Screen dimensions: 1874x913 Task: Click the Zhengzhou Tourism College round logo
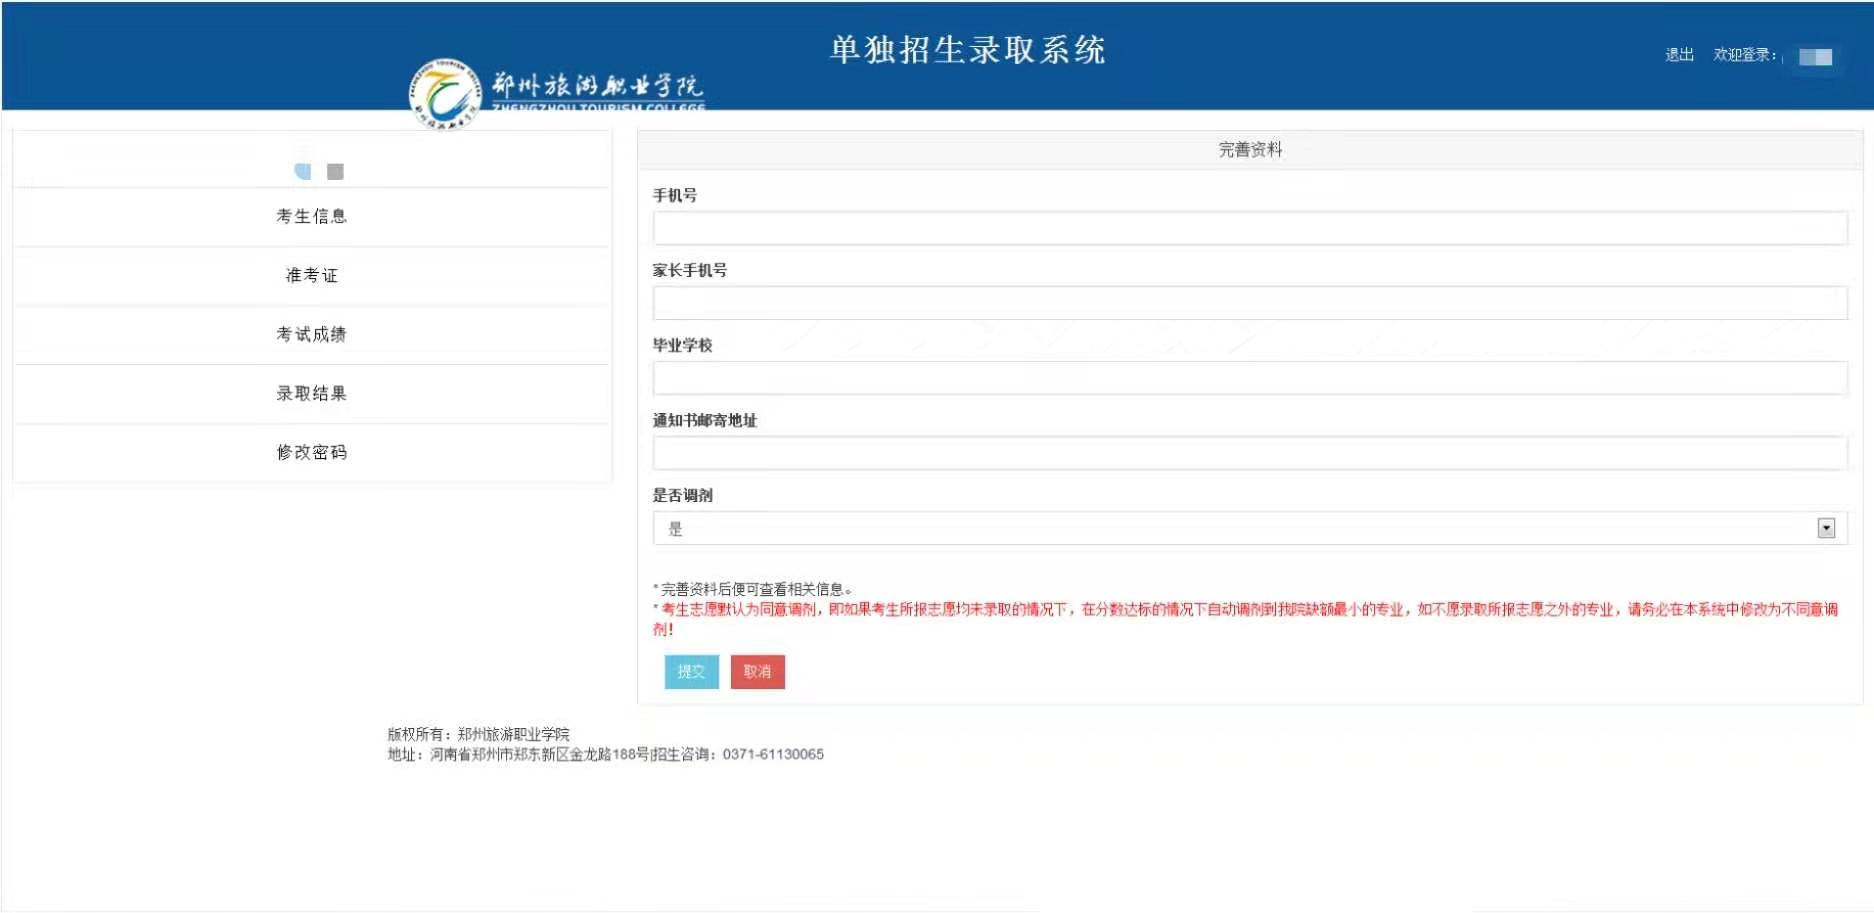(x=445, y=95)
